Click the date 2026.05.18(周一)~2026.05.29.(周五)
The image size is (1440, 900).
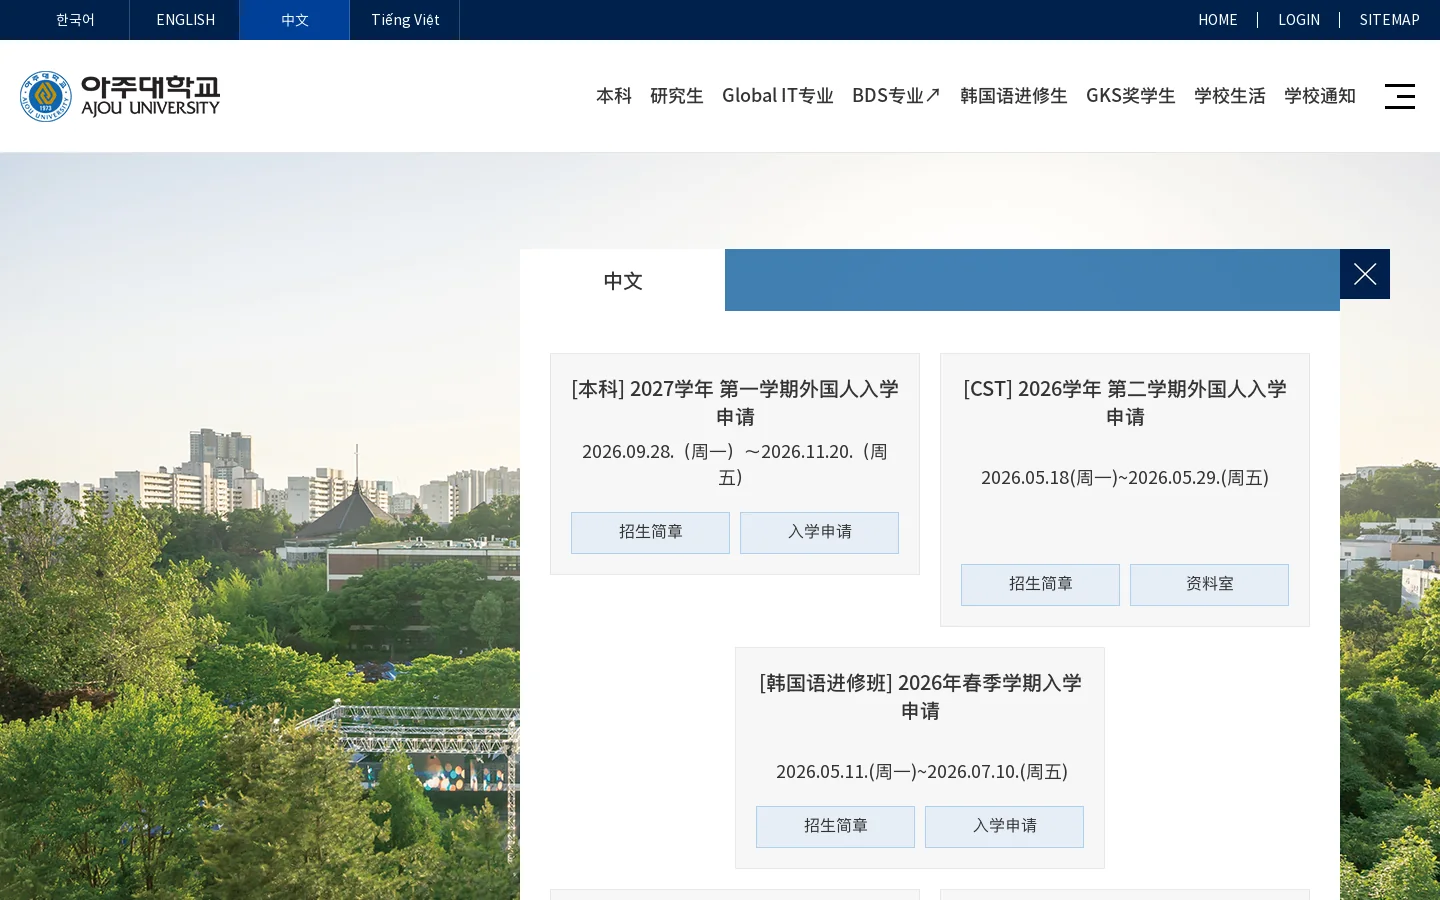click(1125, 478)
